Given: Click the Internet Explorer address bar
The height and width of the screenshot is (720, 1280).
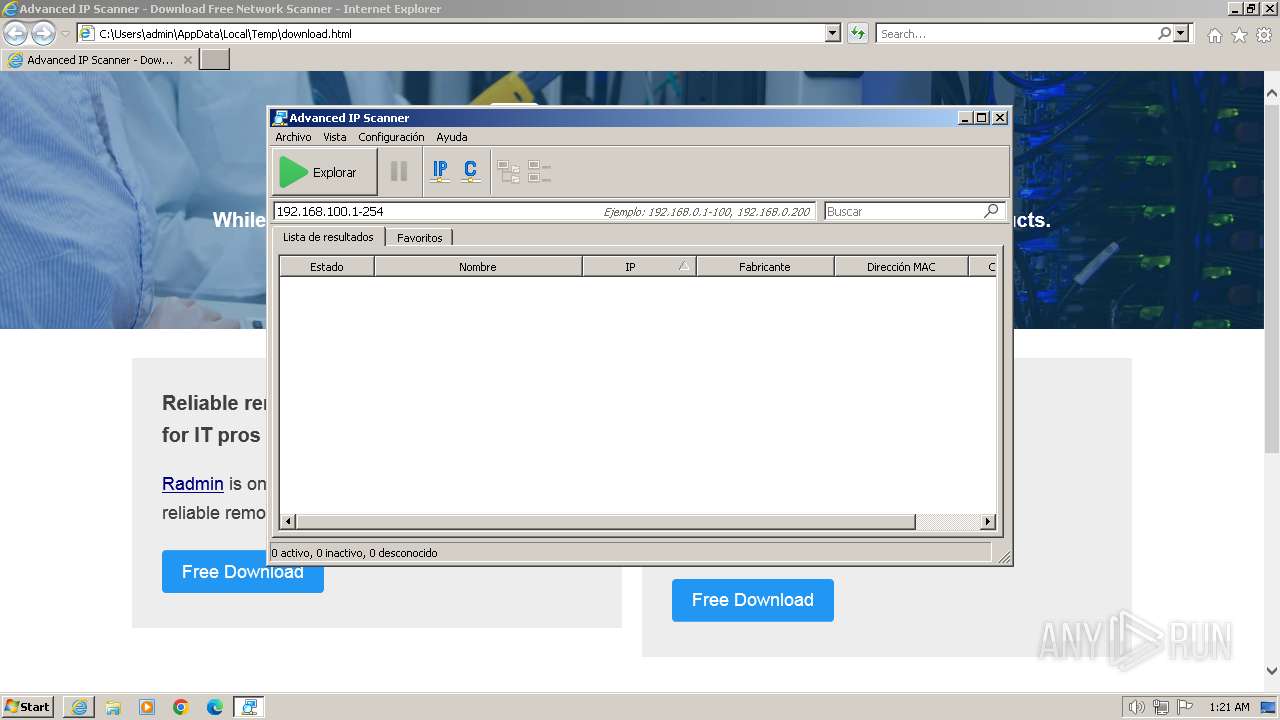Looking at the screenshot, I should coord(452,33).
